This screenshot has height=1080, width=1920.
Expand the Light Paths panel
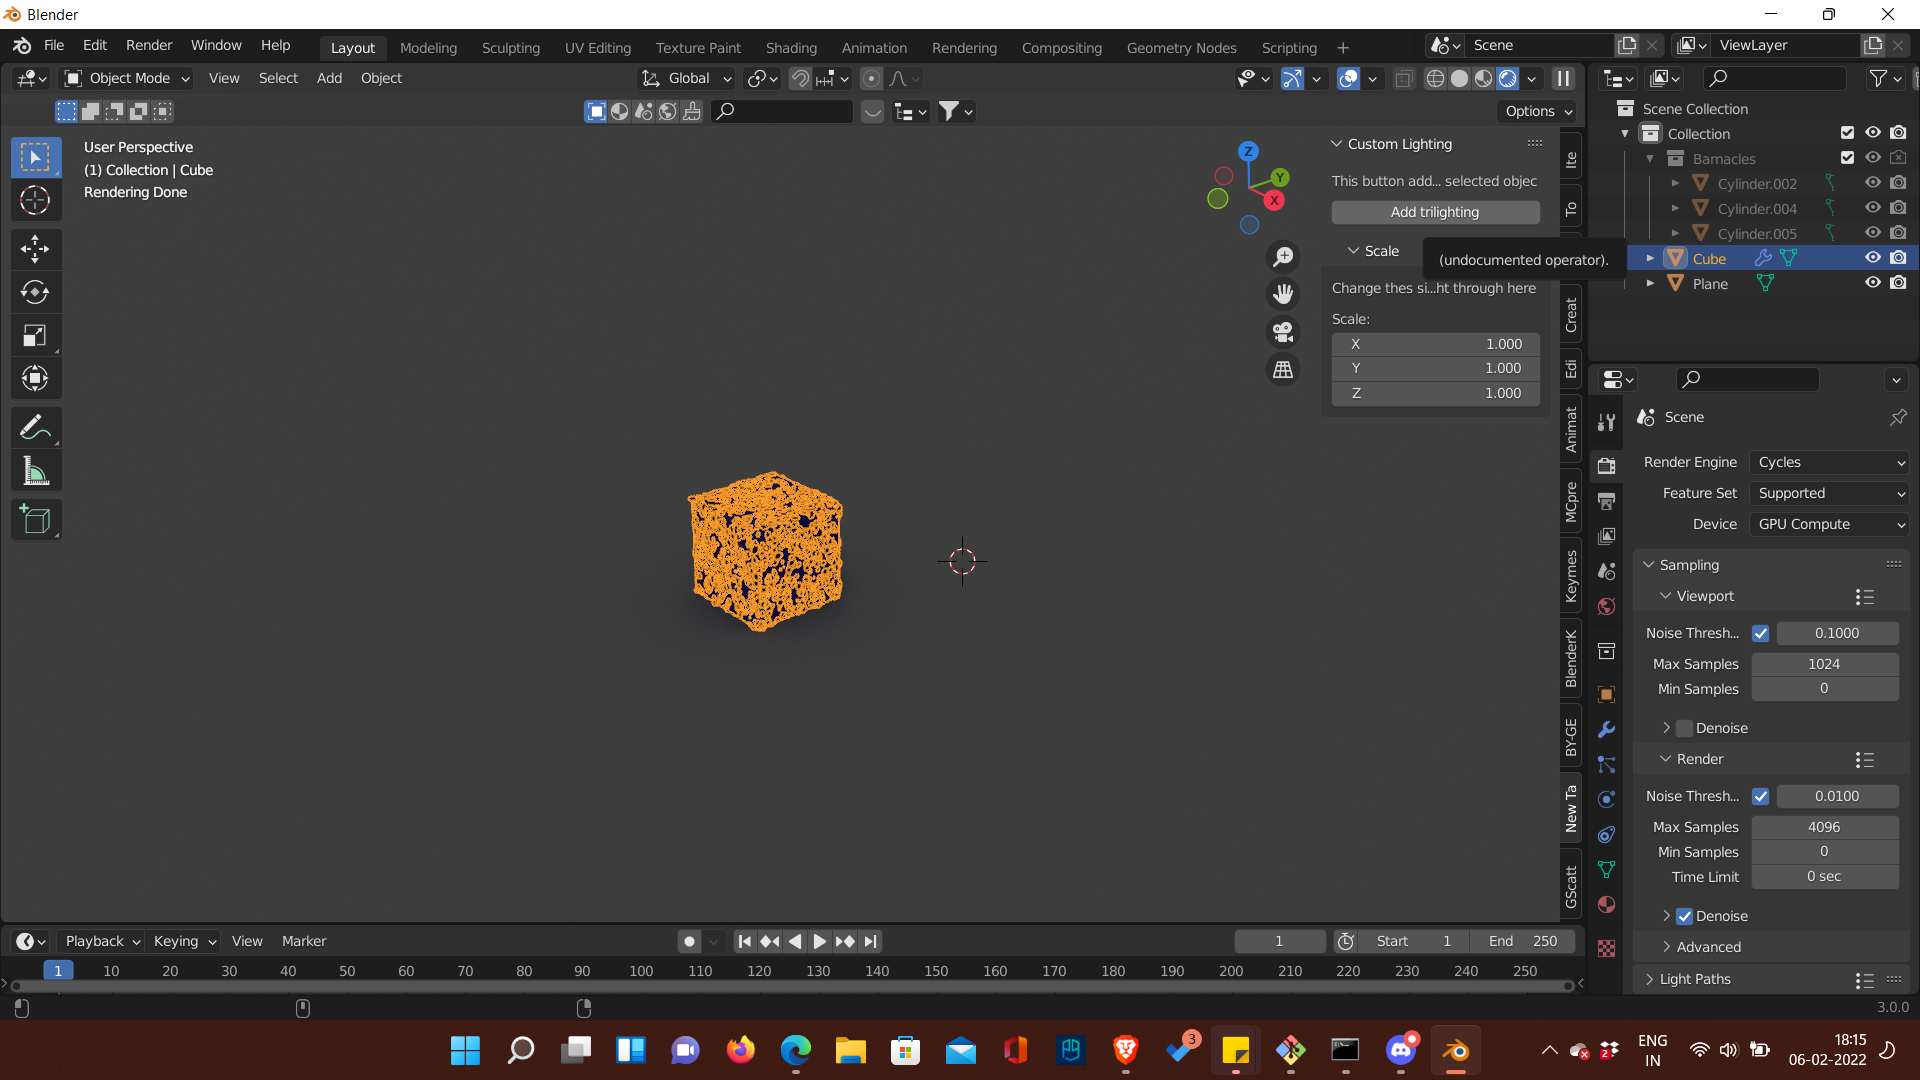[1694, 979]
